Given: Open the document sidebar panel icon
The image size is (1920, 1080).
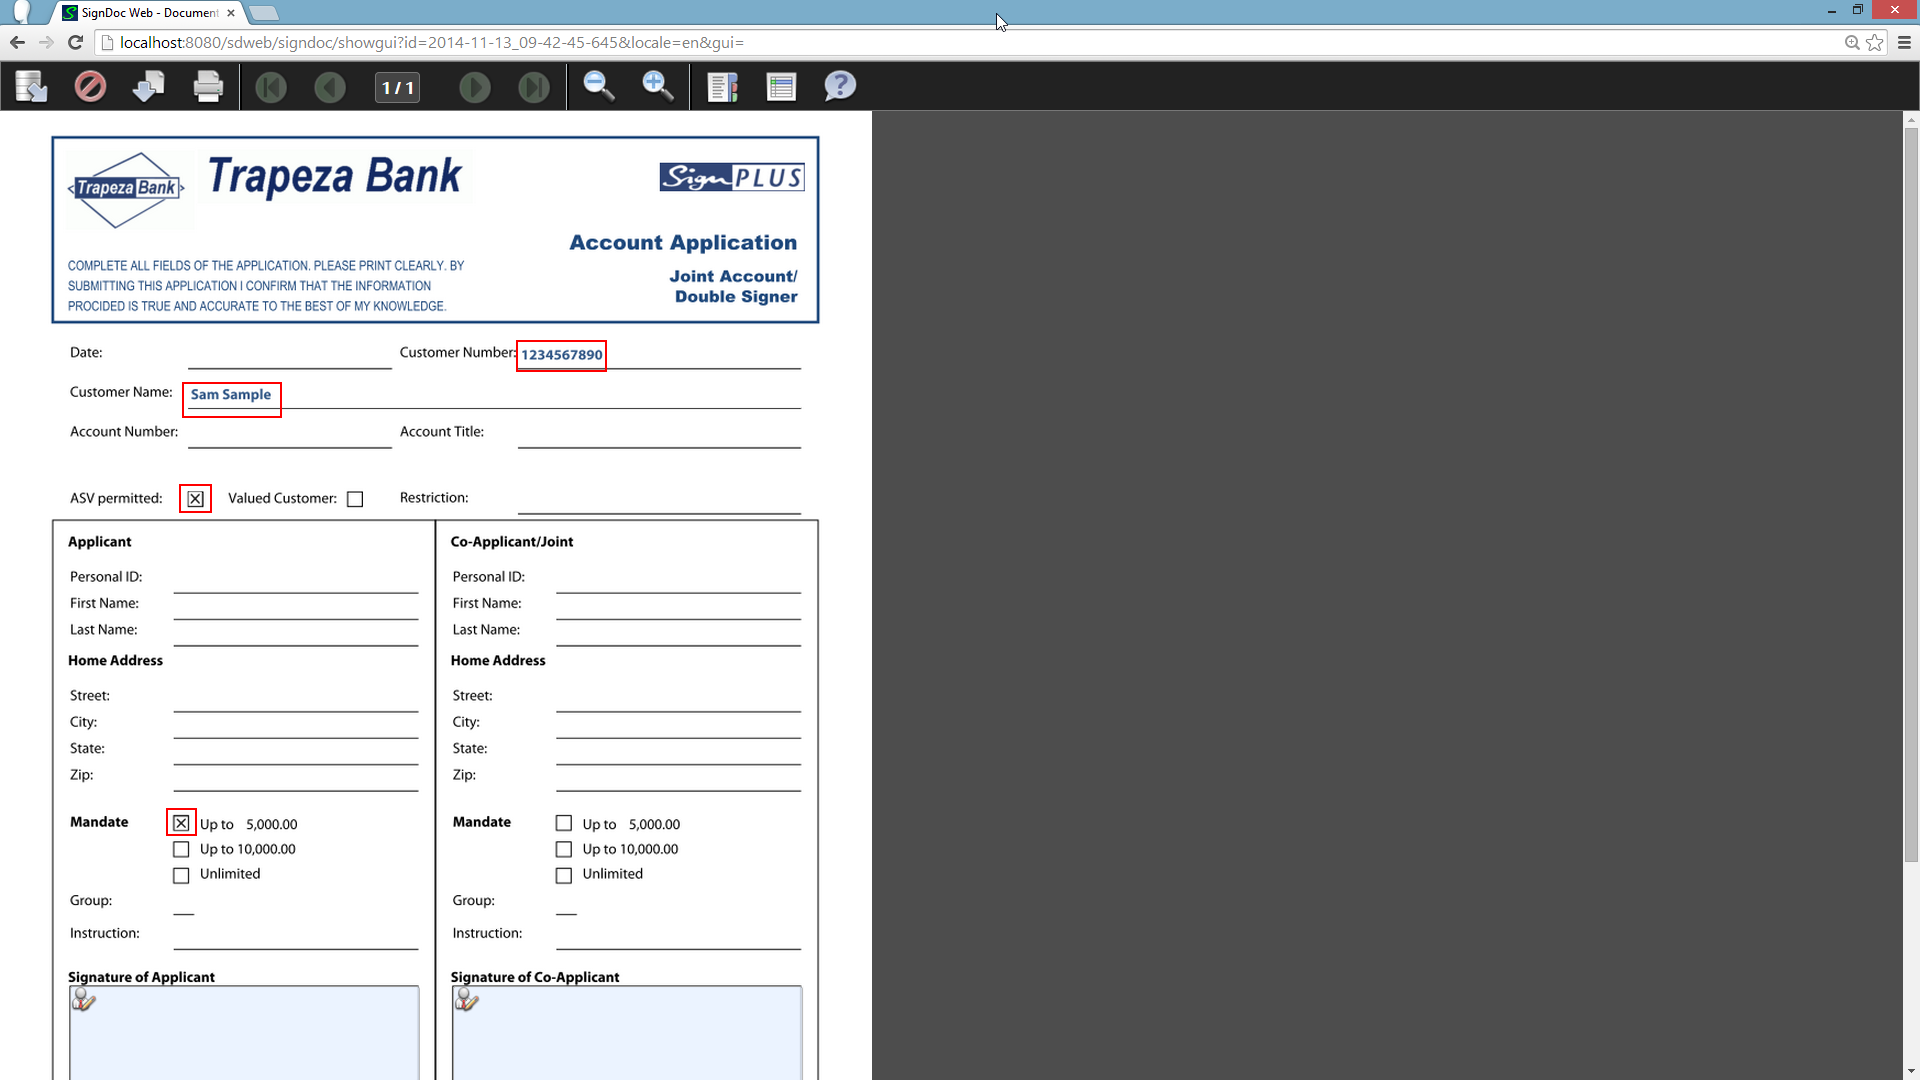Looking at the screenshot, I should (722, 87).
